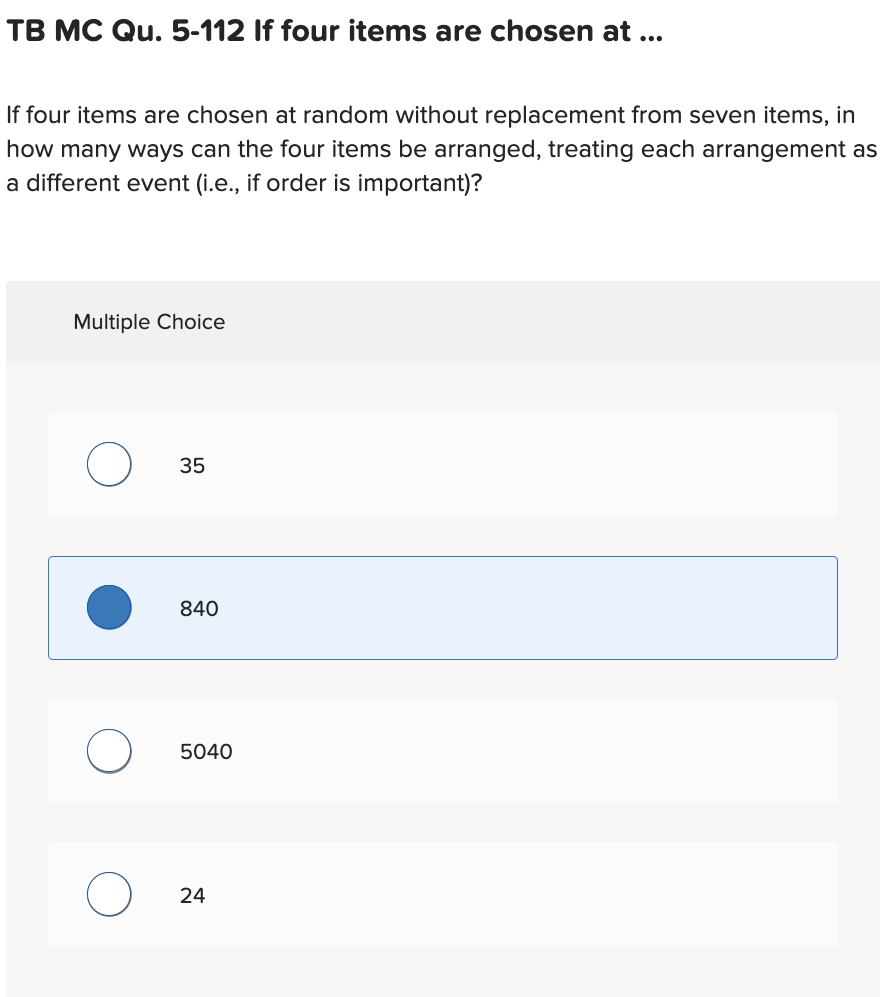
Task: Select the radio button for answer 35
Action: pos(109,464)
